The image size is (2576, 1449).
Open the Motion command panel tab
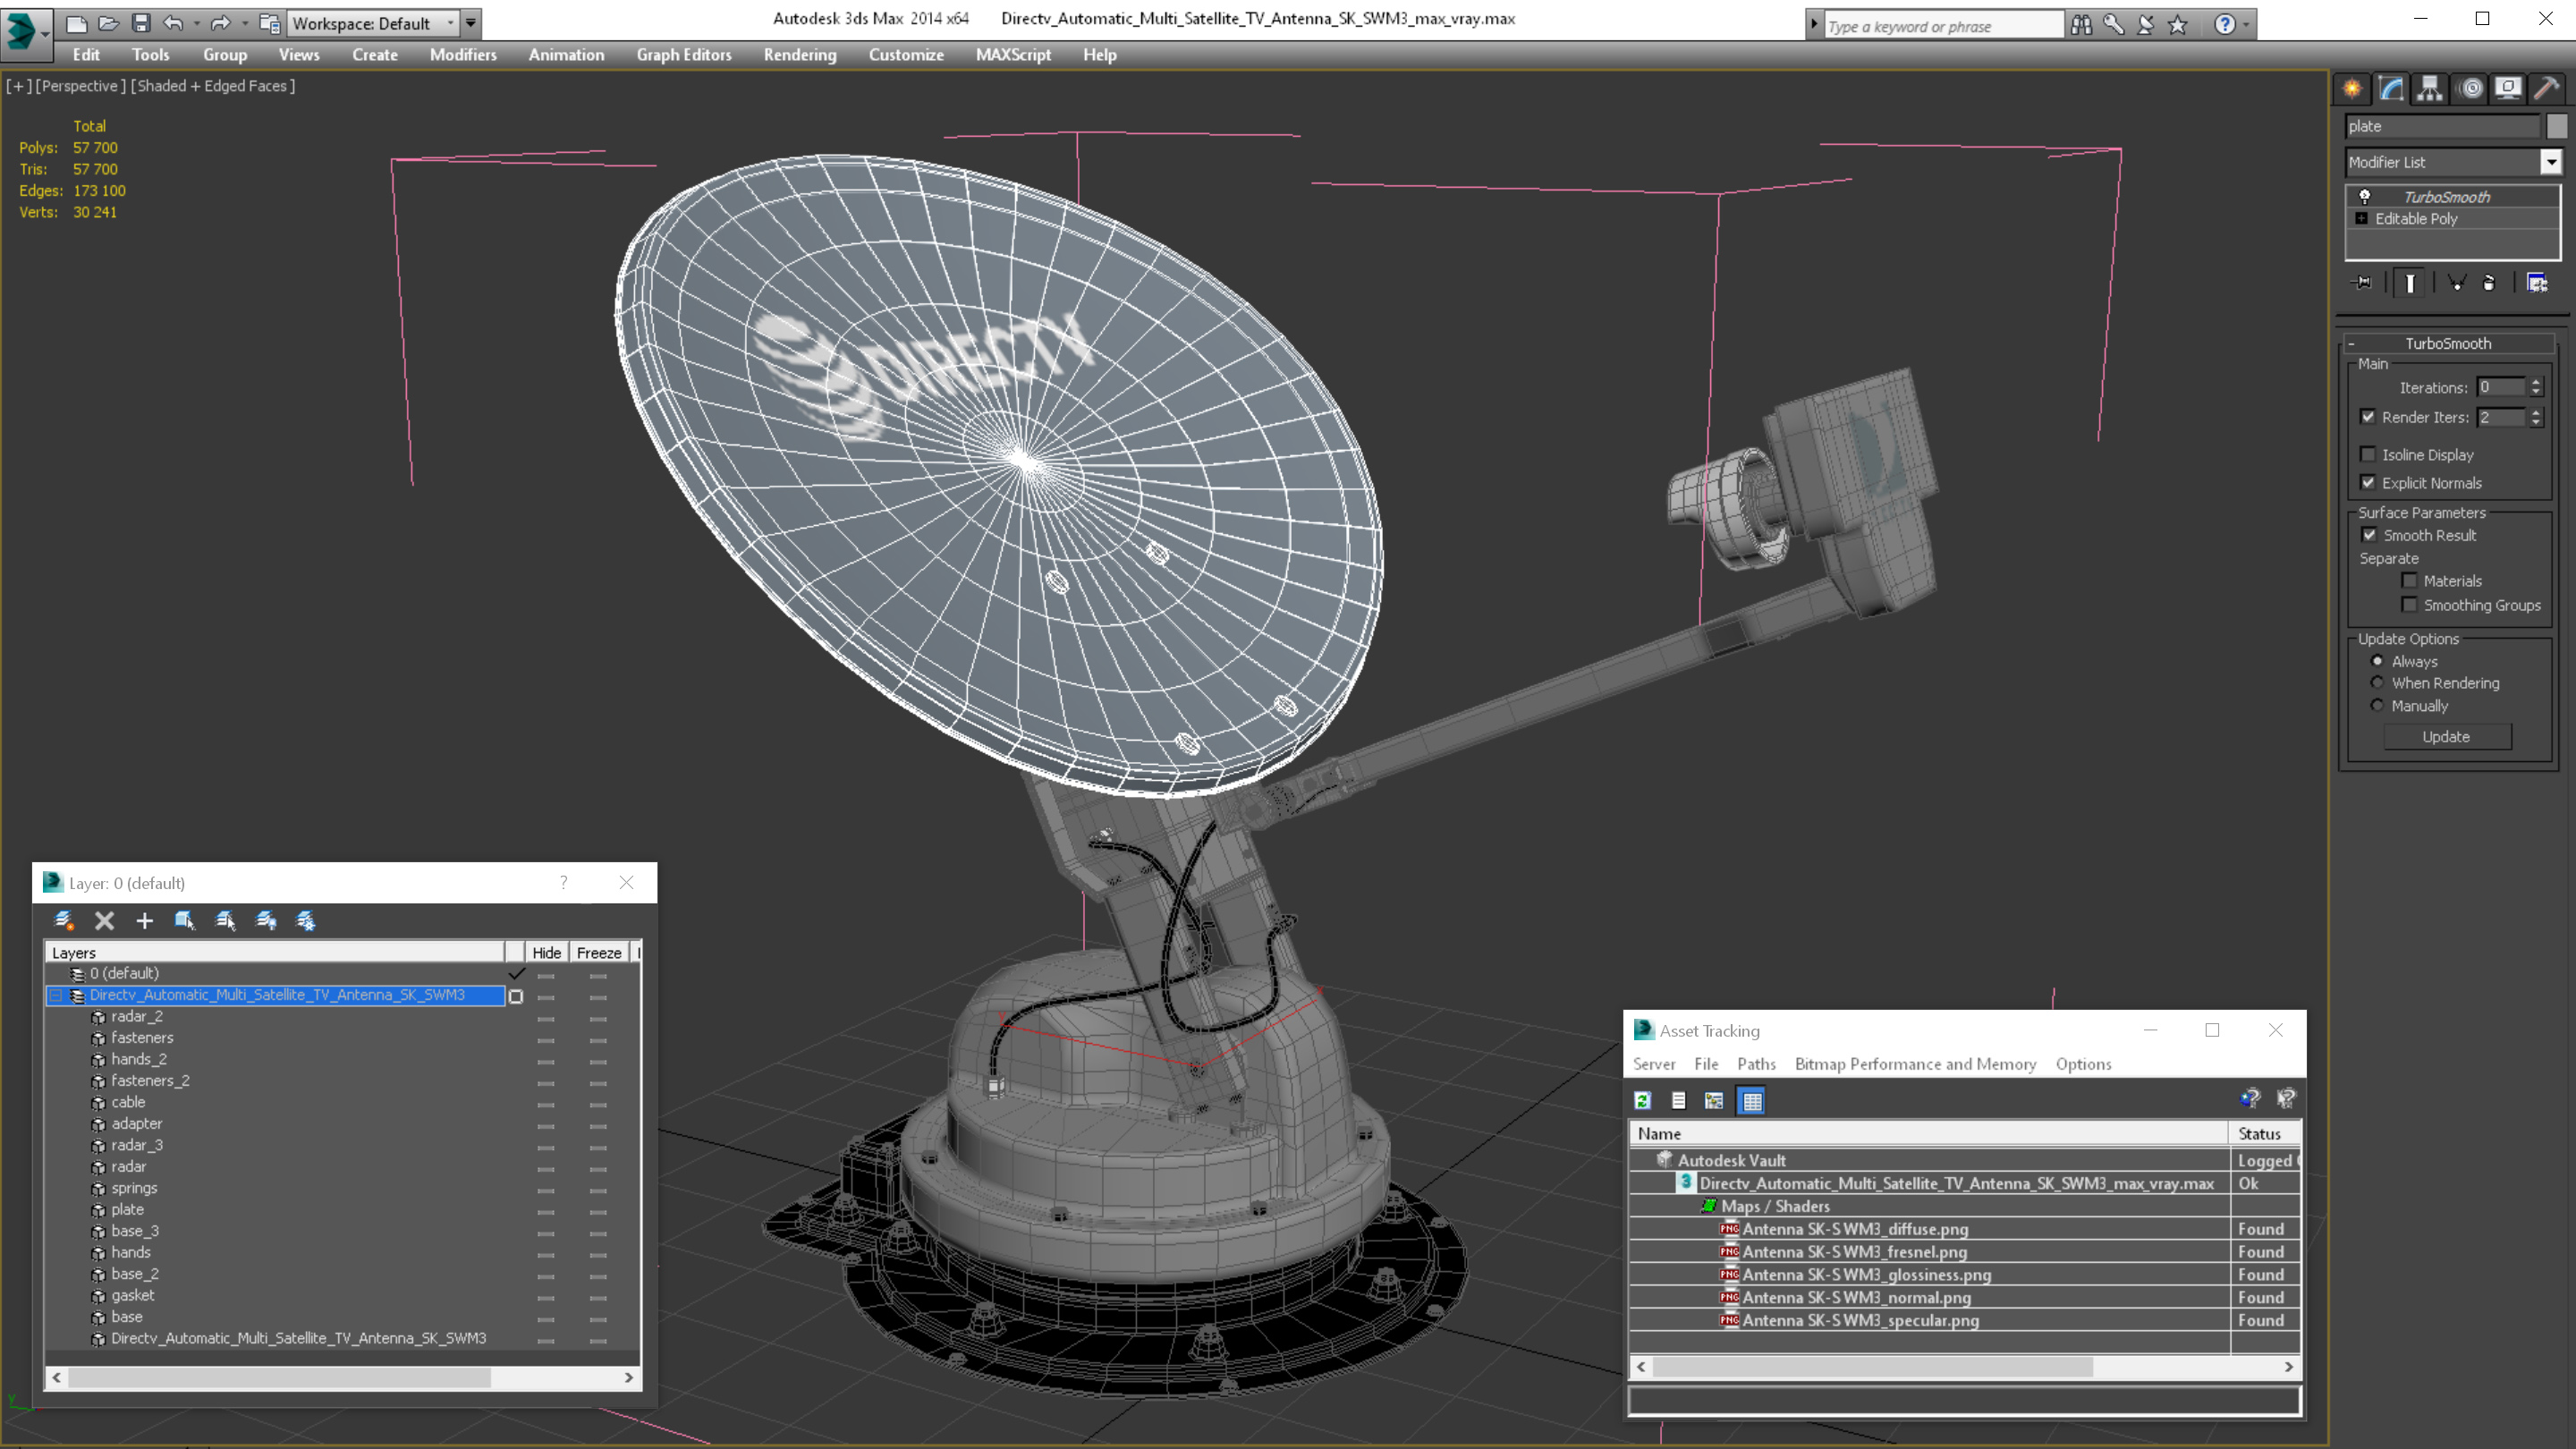point(2470,89)
